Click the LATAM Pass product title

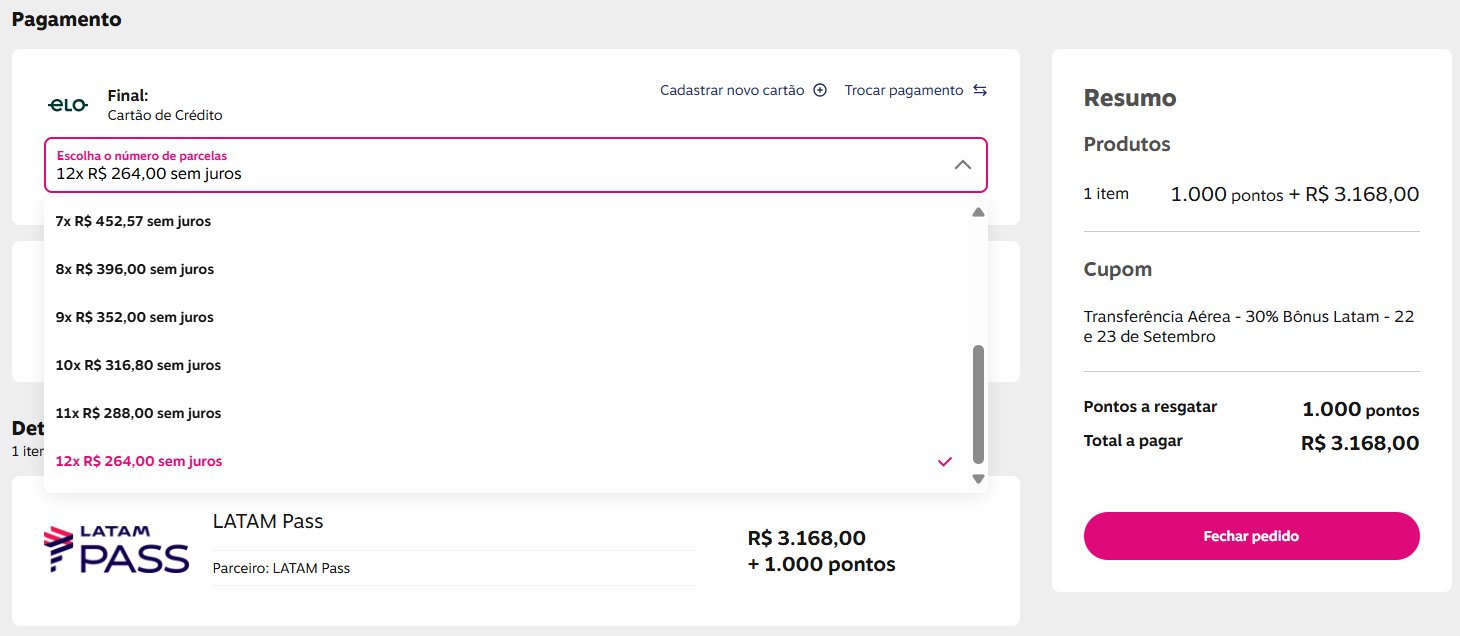[x=268, y=521]
